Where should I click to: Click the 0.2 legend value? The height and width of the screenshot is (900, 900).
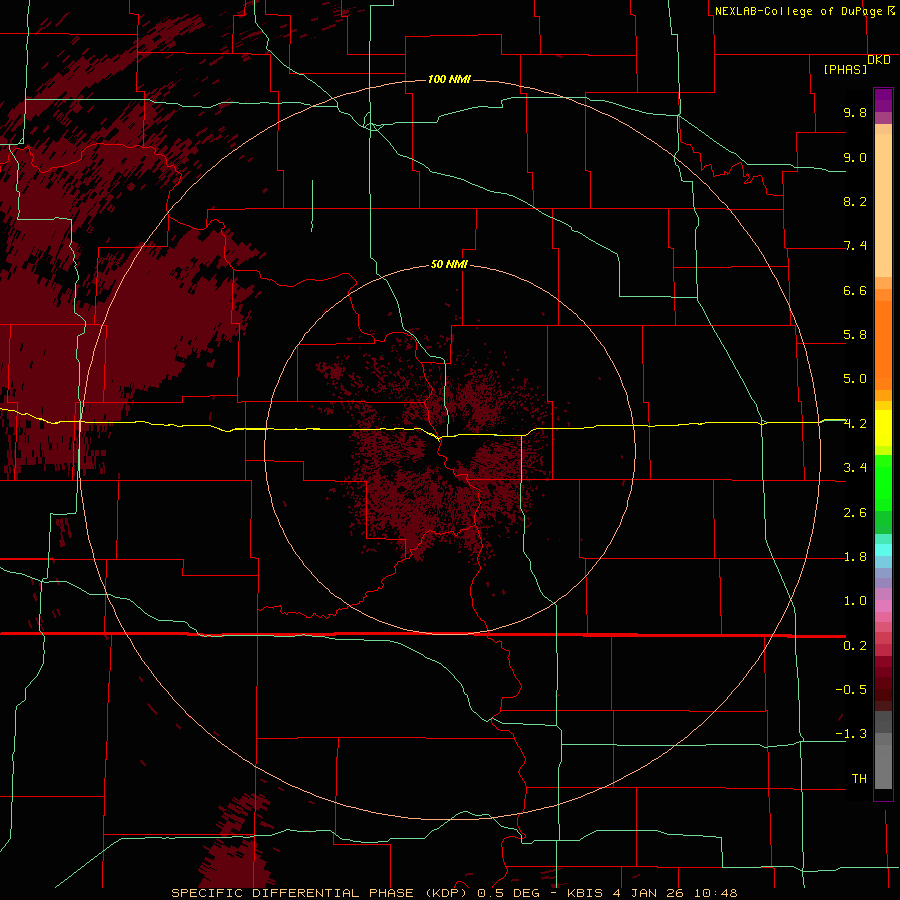(855, 646)
